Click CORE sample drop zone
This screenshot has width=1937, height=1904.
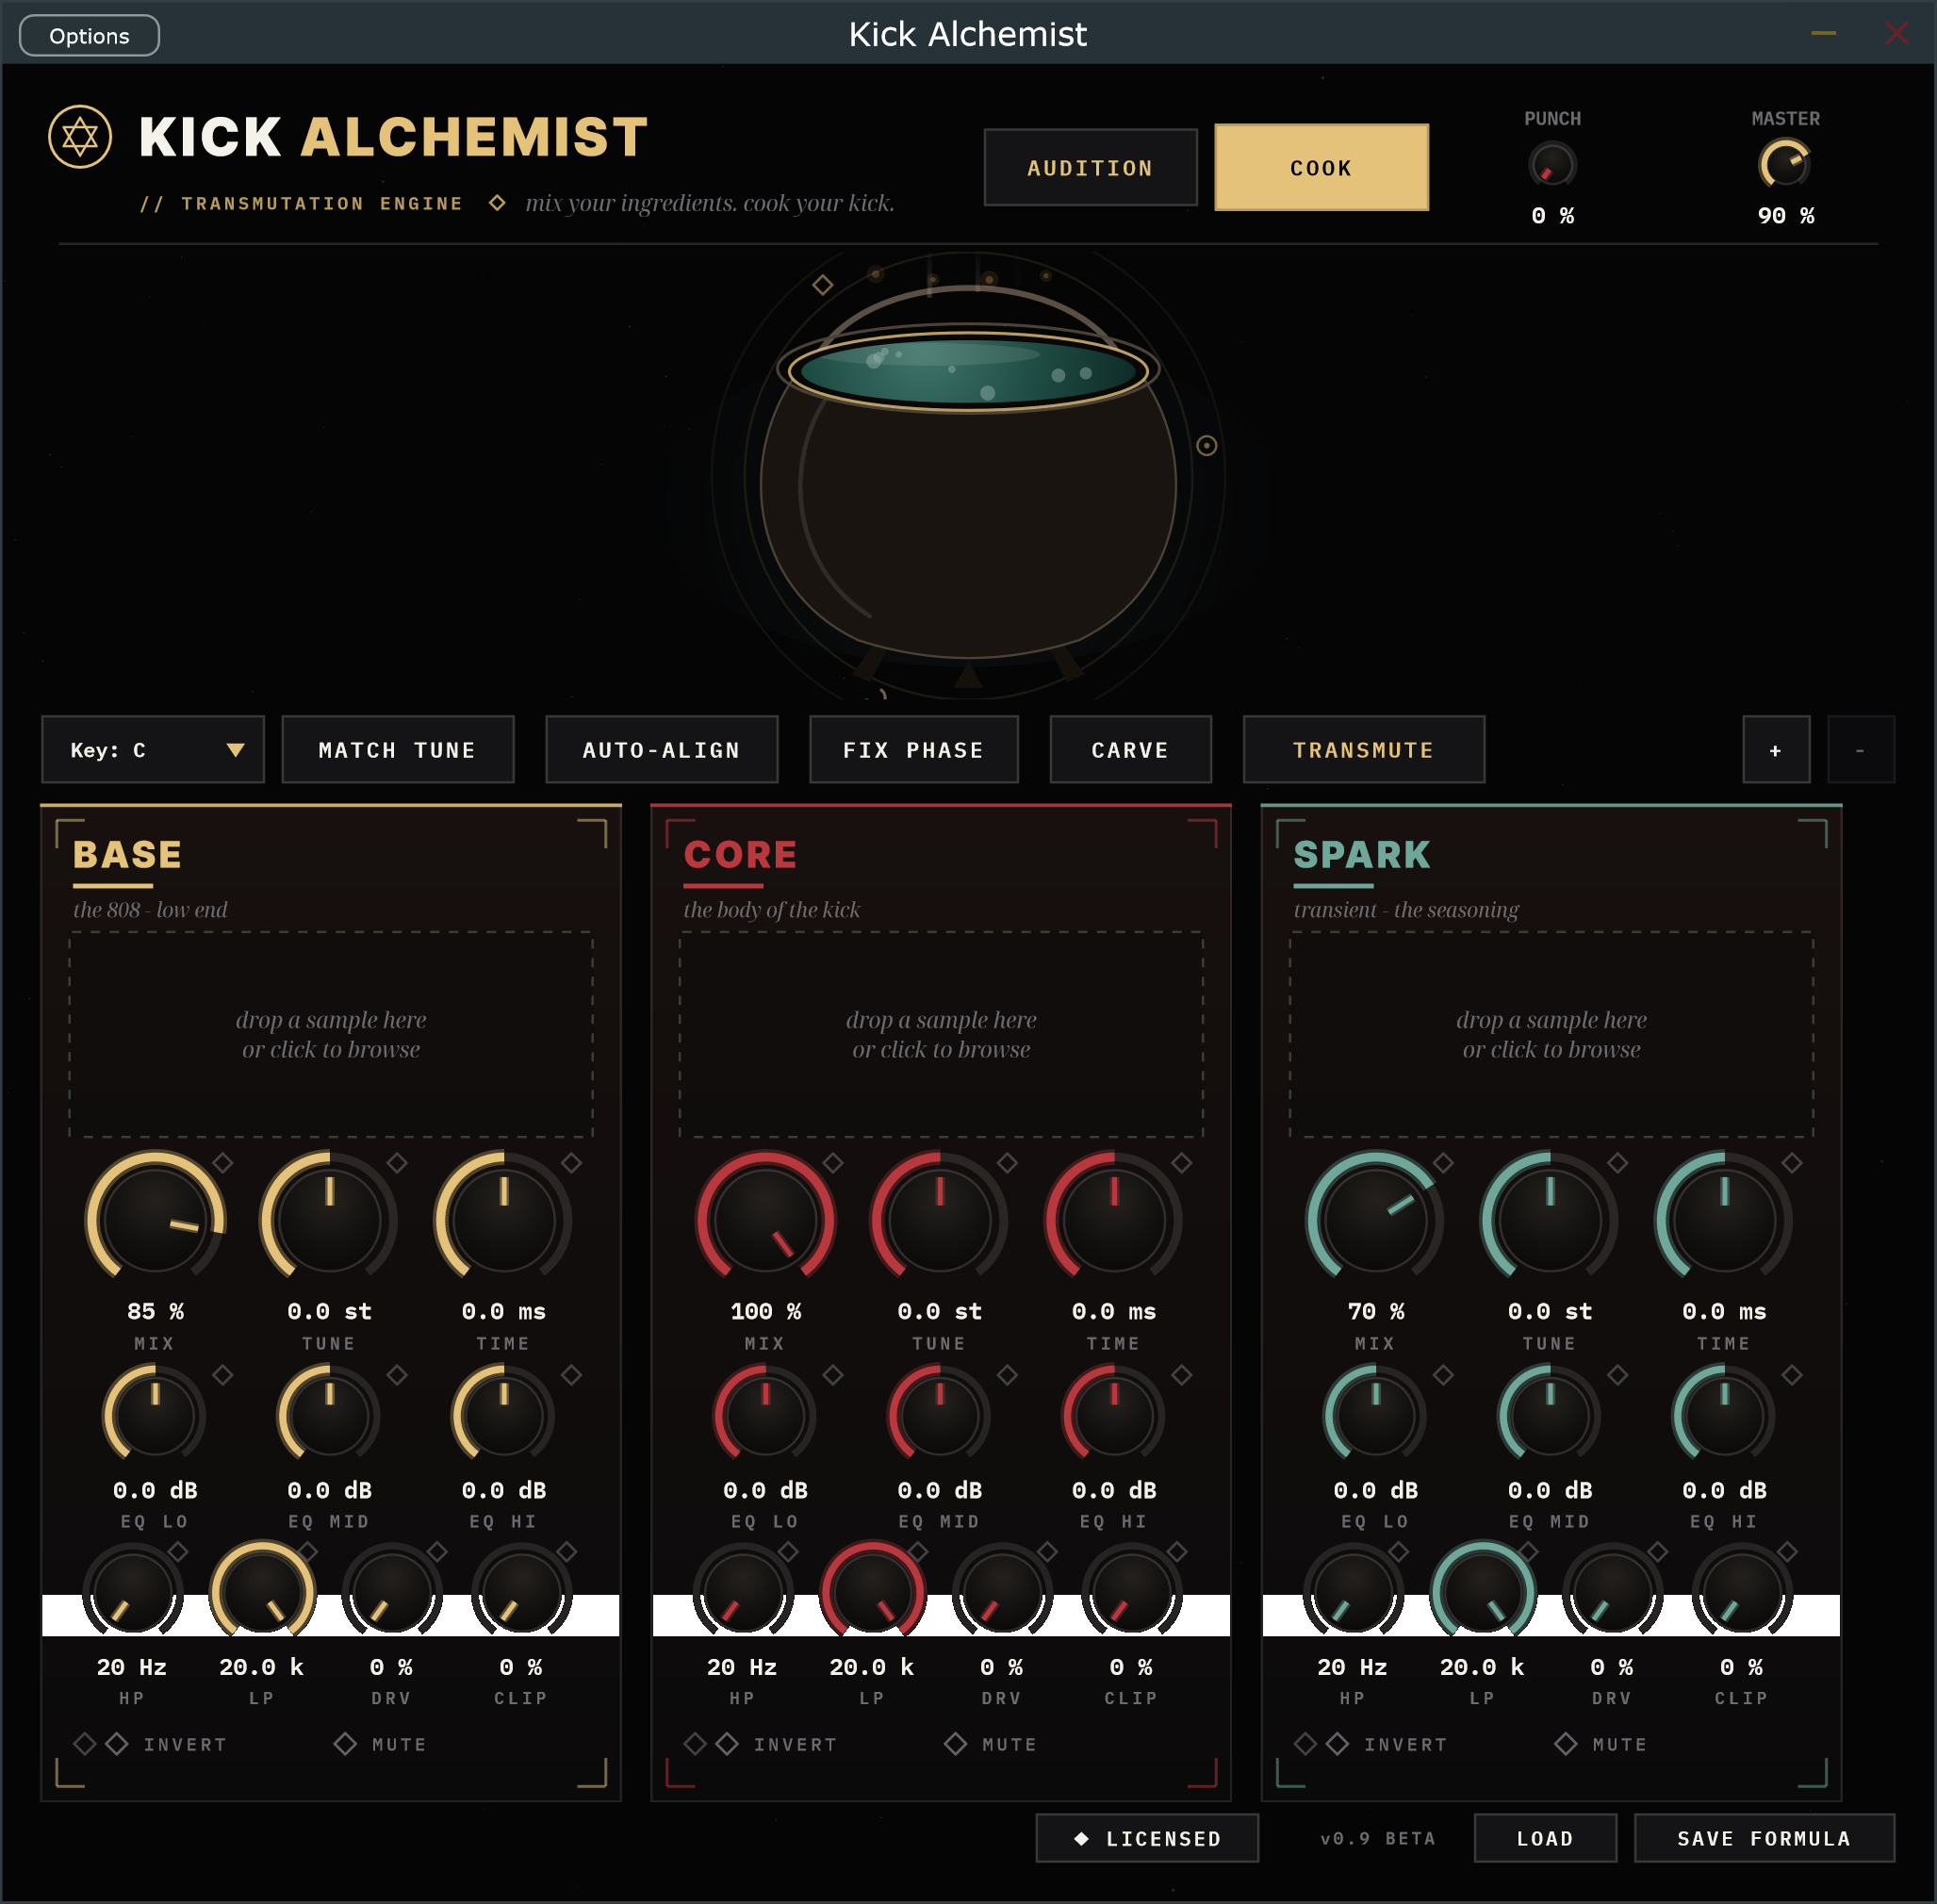pos(941,1035)
